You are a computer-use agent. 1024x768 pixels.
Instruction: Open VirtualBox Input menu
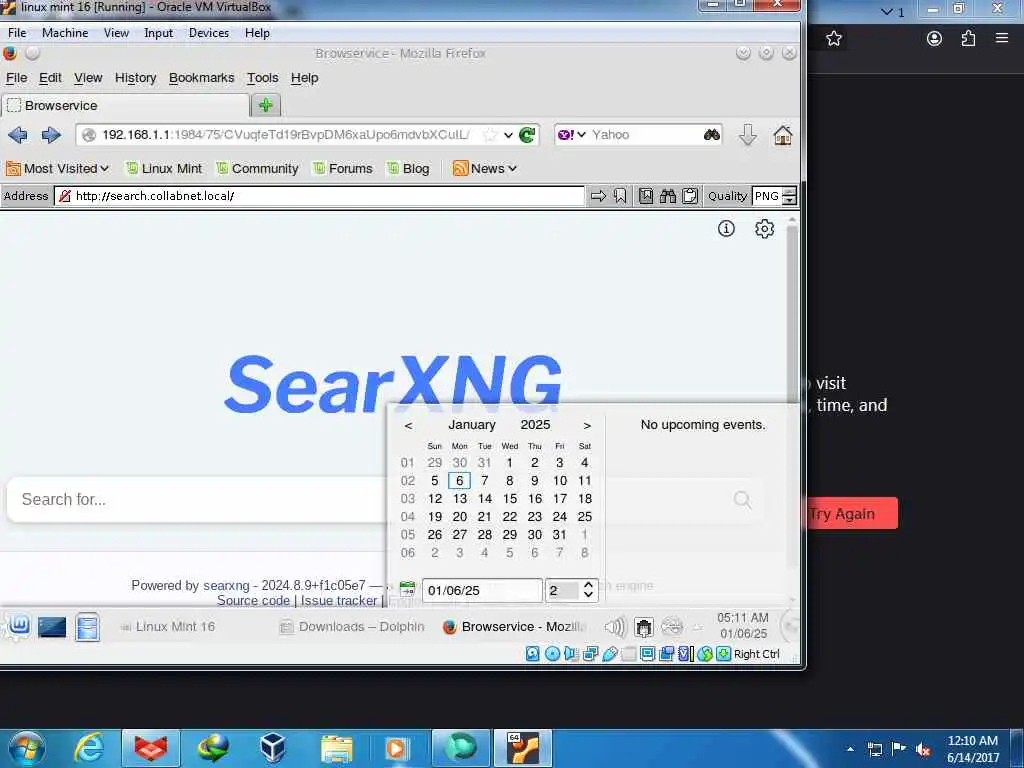[x=159, y=33]
